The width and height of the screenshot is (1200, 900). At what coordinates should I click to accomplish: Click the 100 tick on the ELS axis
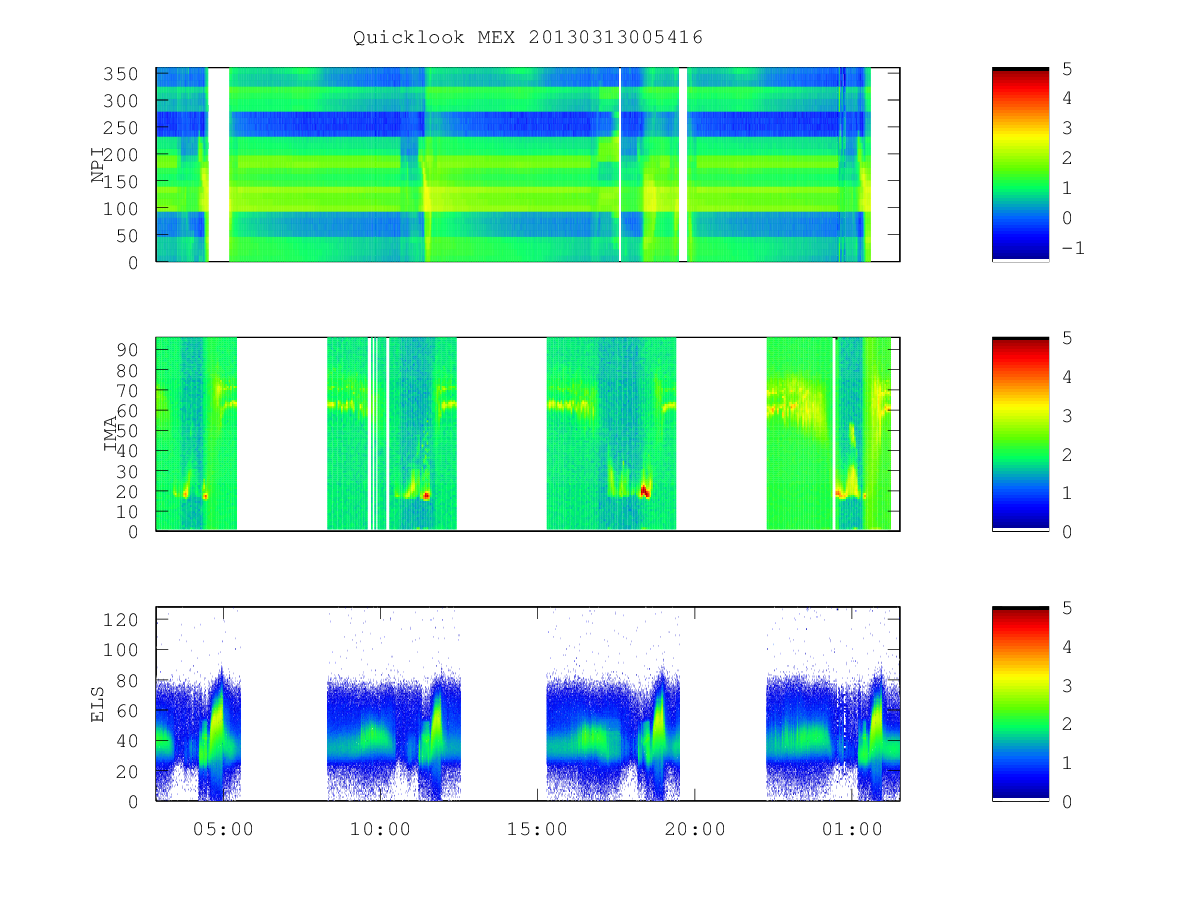coord(121,650)
